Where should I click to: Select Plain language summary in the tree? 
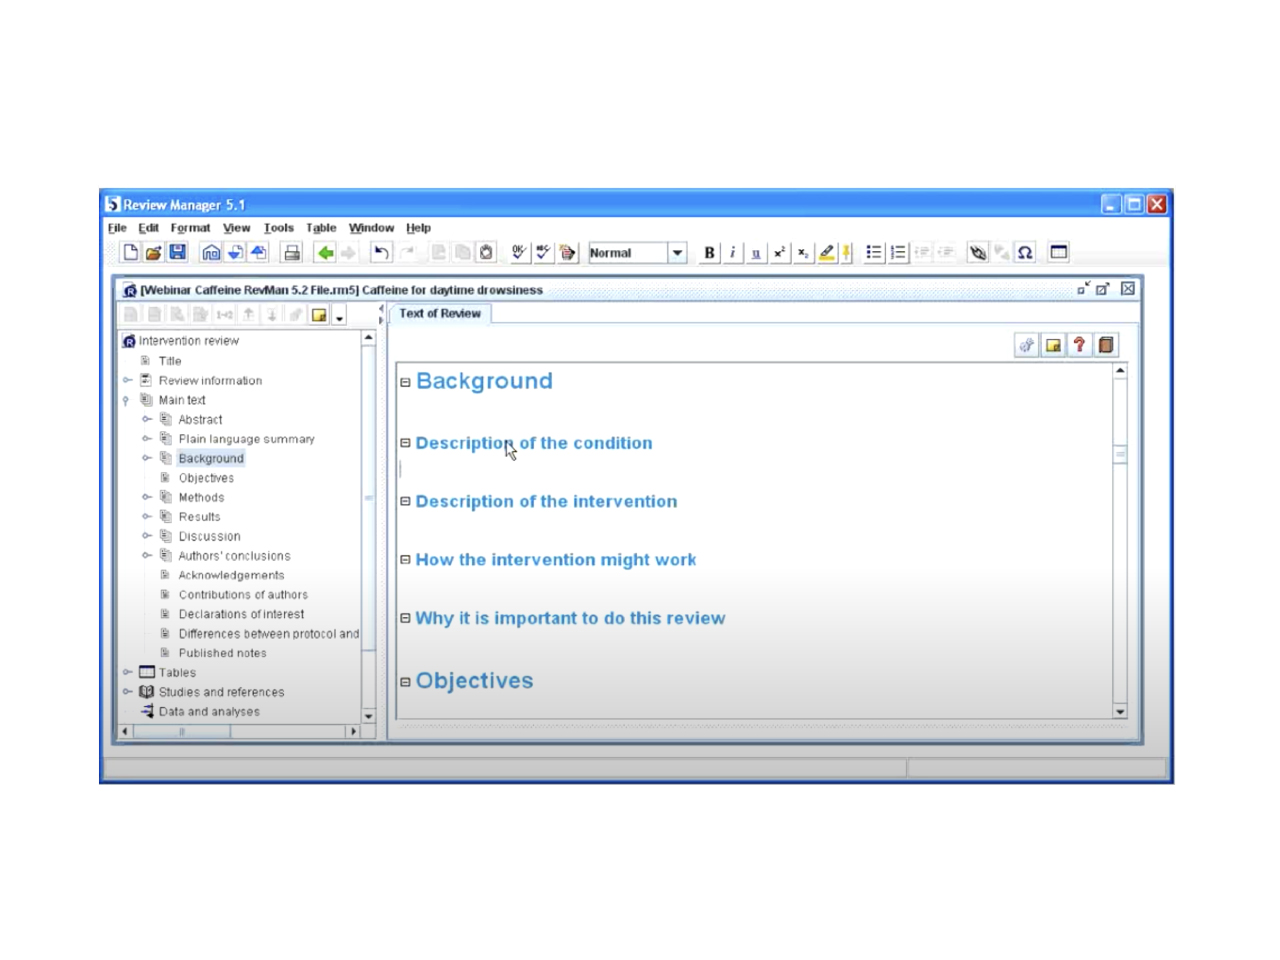click(246, 439)
